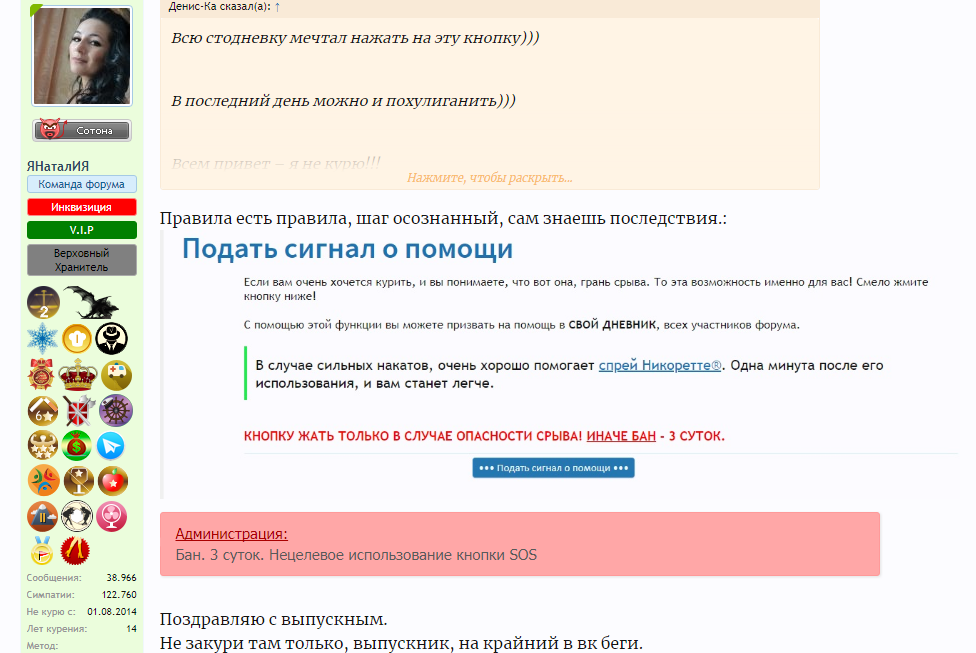Click the green V.I.P banner
The image size is (976, 653).
[82, 230]
